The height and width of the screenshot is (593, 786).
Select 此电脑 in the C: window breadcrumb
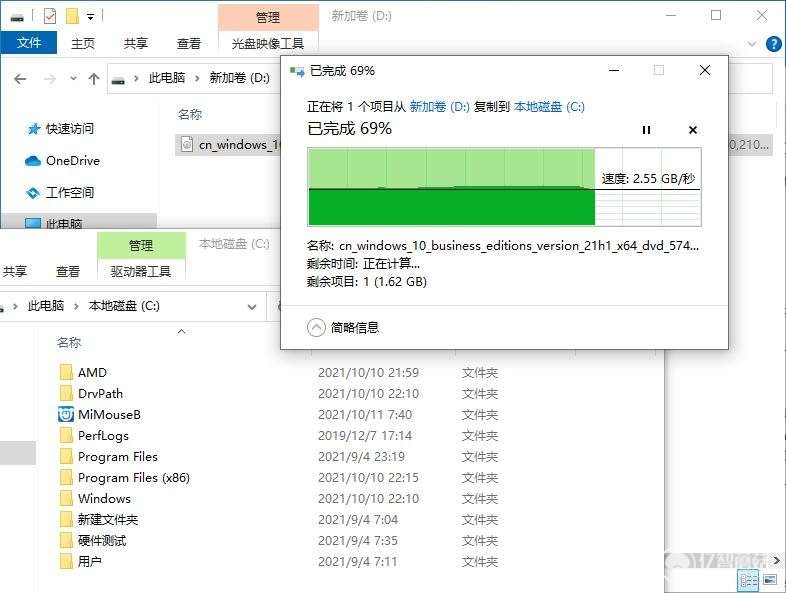point(46,306)
